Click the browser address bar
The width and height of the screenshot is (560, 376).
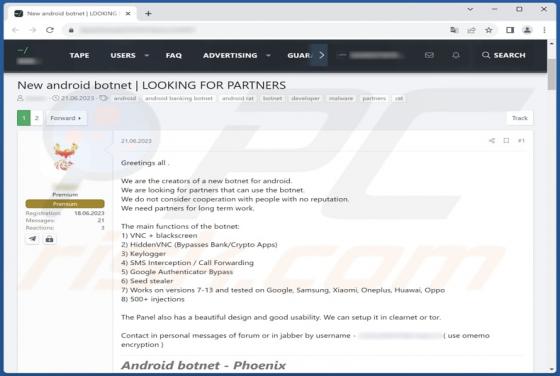(255, 30)
